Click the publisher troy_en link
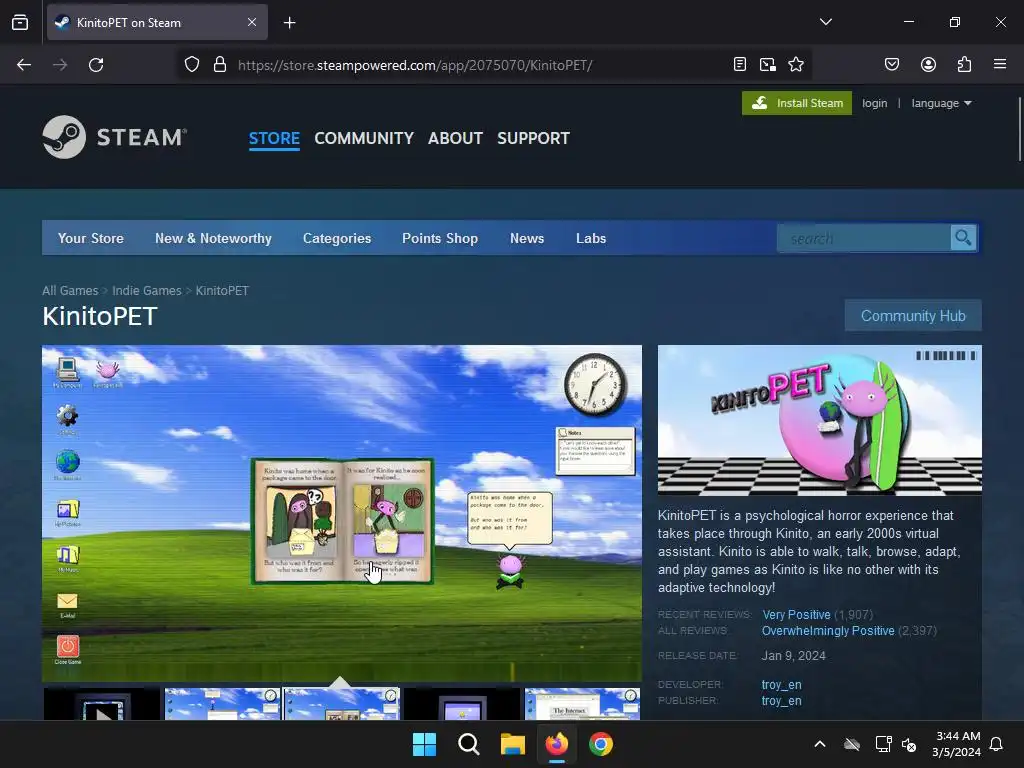The image size is (1024, 768). point(782,701)
